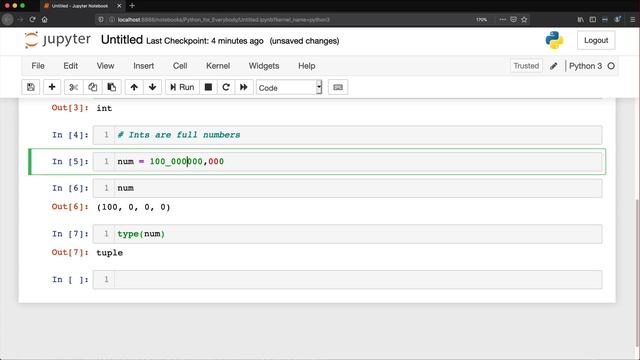Viewport: 640px width, 360px height.
Task: Open the Widgets menu
Action: (264, 66)
